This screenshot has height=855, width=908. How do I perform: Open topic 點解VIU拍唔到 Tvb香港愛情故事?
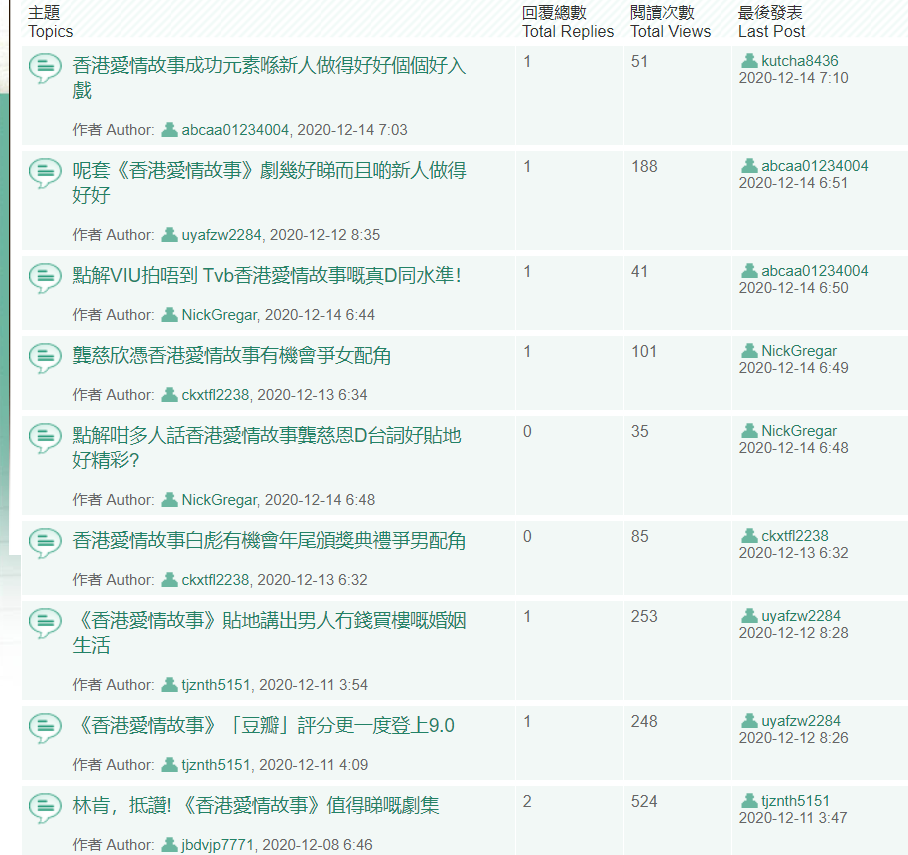coord(267,276)
